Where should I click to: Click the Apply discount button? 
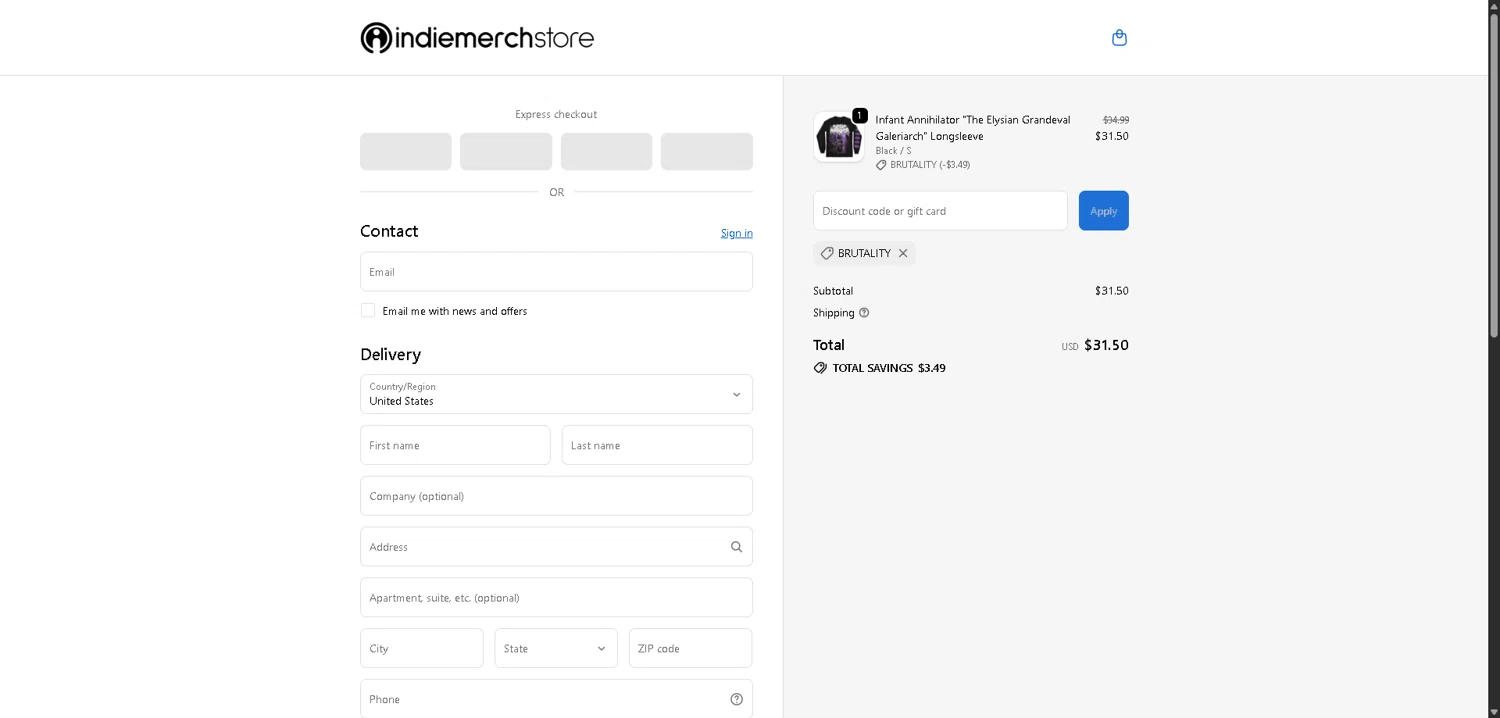(x=1104, y=211)
